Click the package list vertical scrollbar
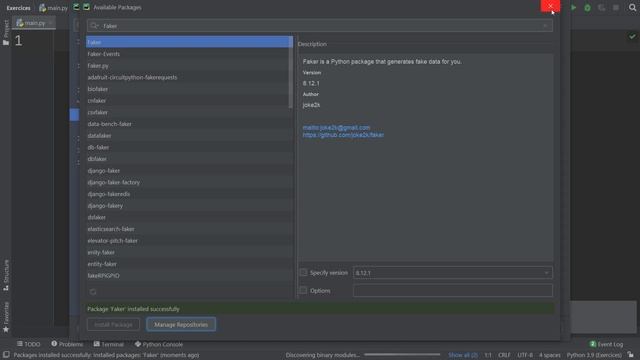Screen dimensions: 640x360 tap(291, 73)
